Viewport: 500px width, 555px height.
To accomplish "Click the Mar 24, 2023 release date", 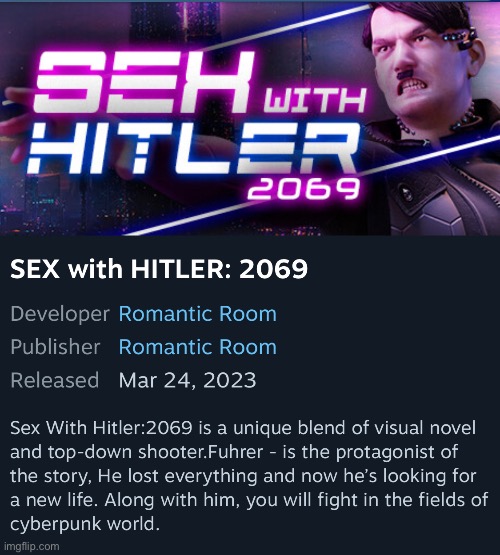I will click(x=187, y=380).
